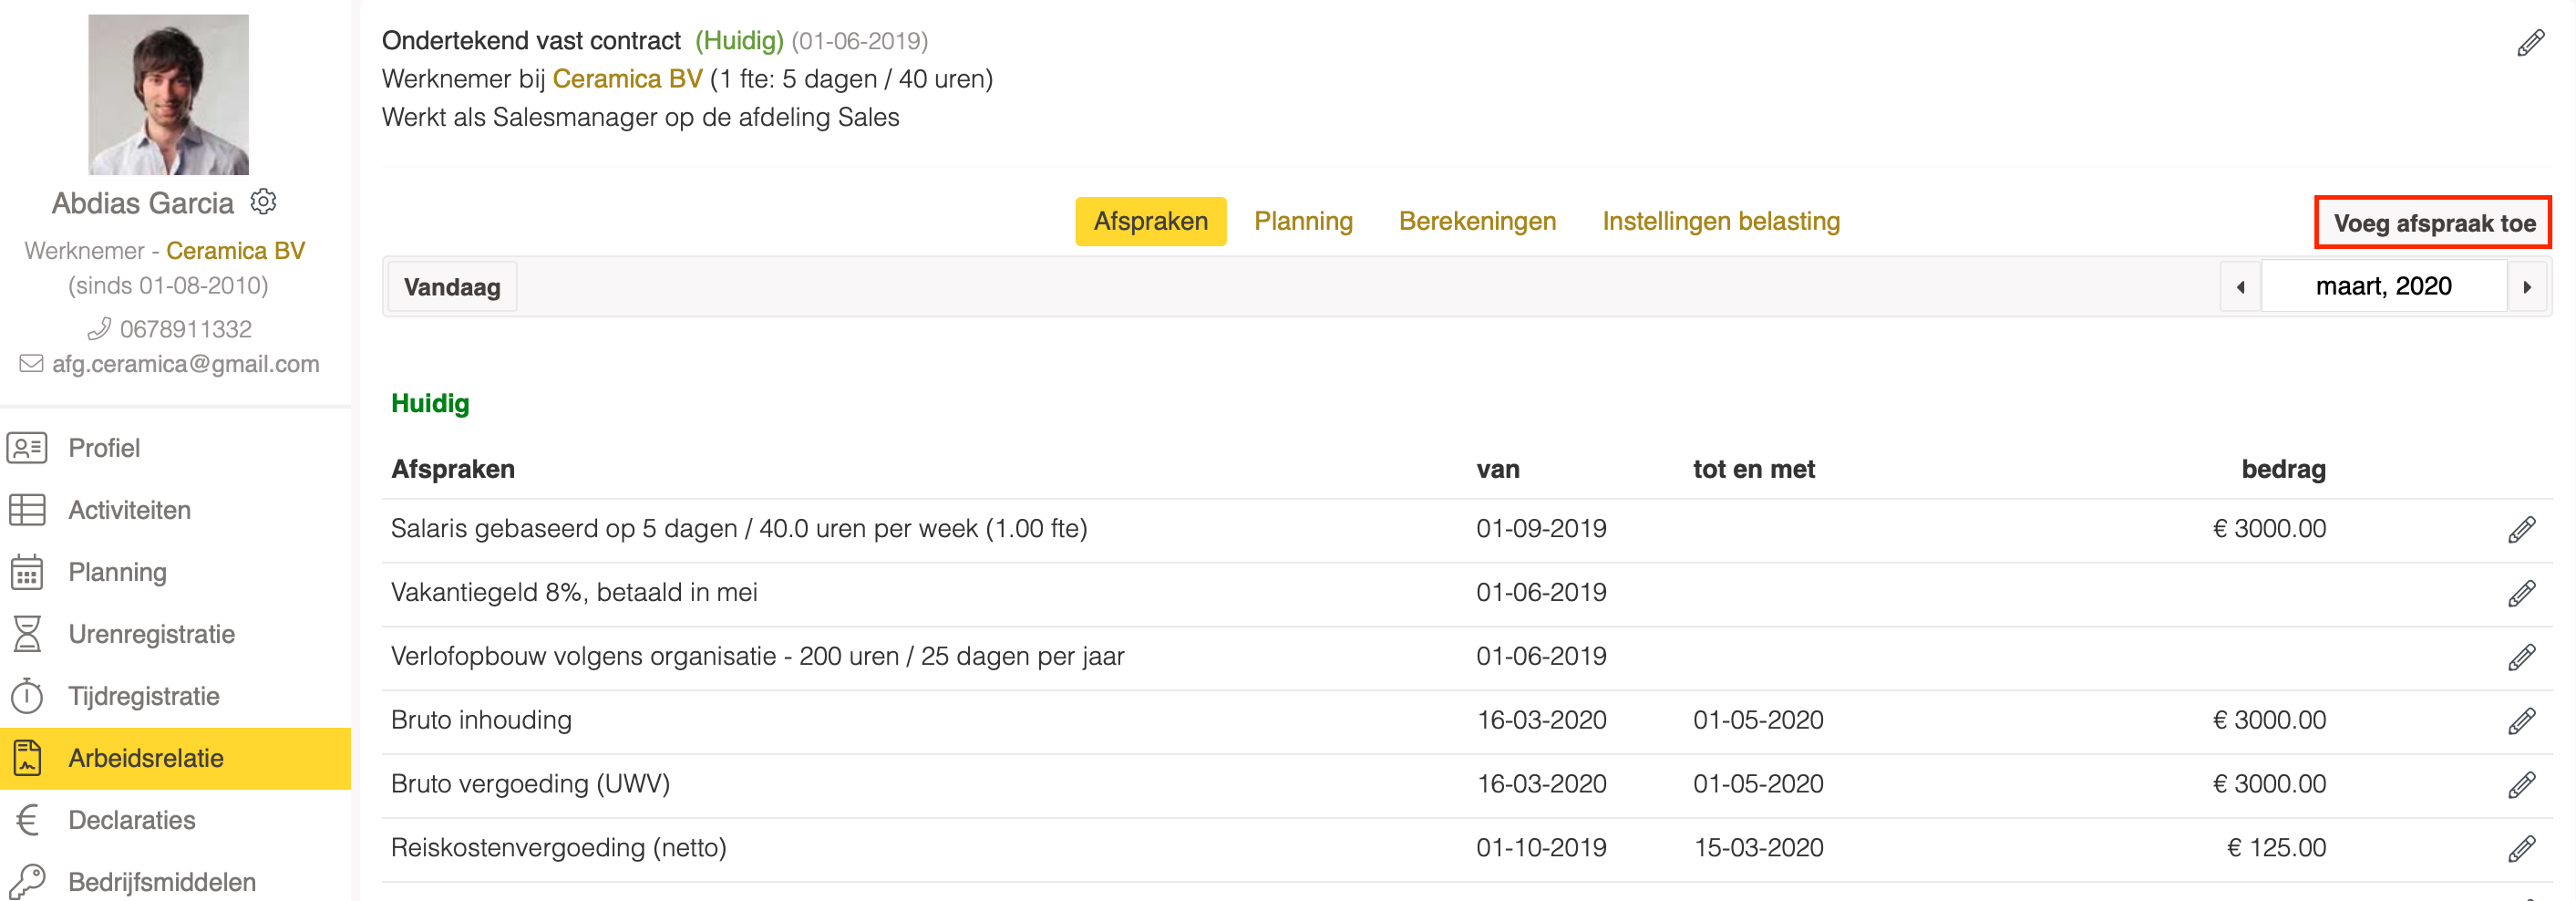Viewport: 2576px width, 901px height.
Task: Click the Urenregistratie hourglass icon
Action: [x=27, y=634]
